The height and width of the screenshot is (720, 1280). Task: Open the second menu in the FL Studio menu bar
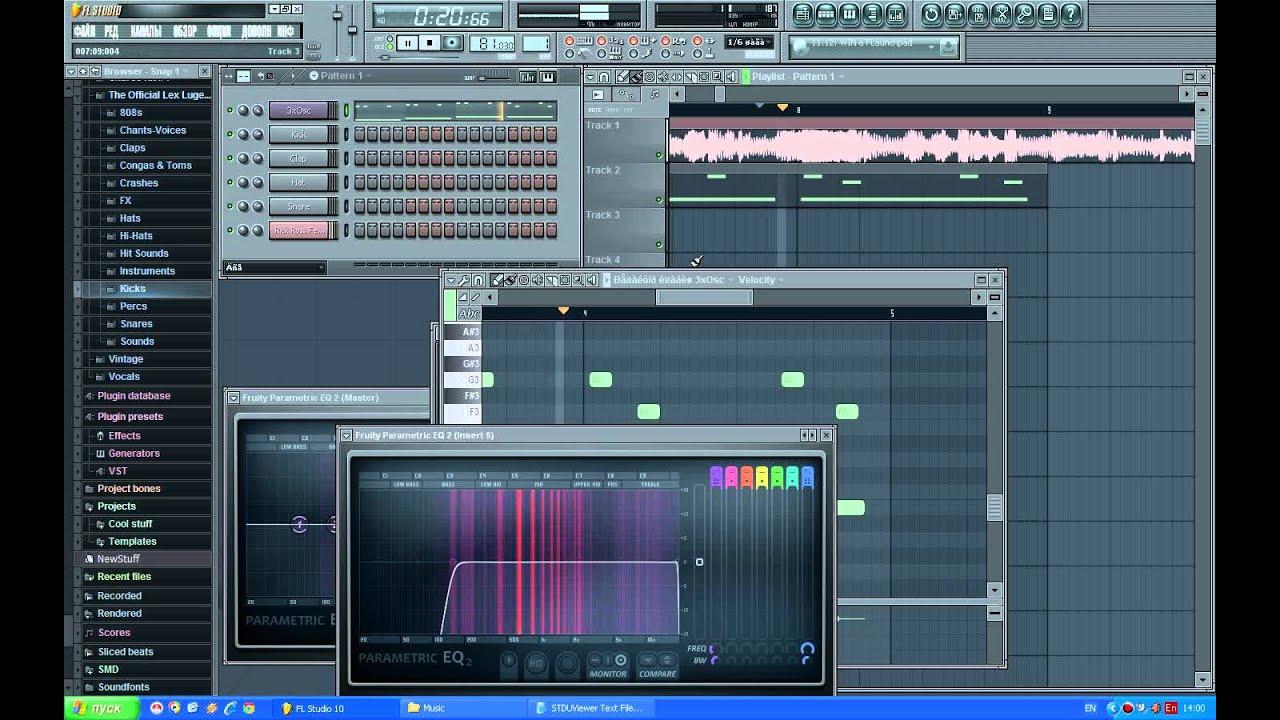point(111,32)
